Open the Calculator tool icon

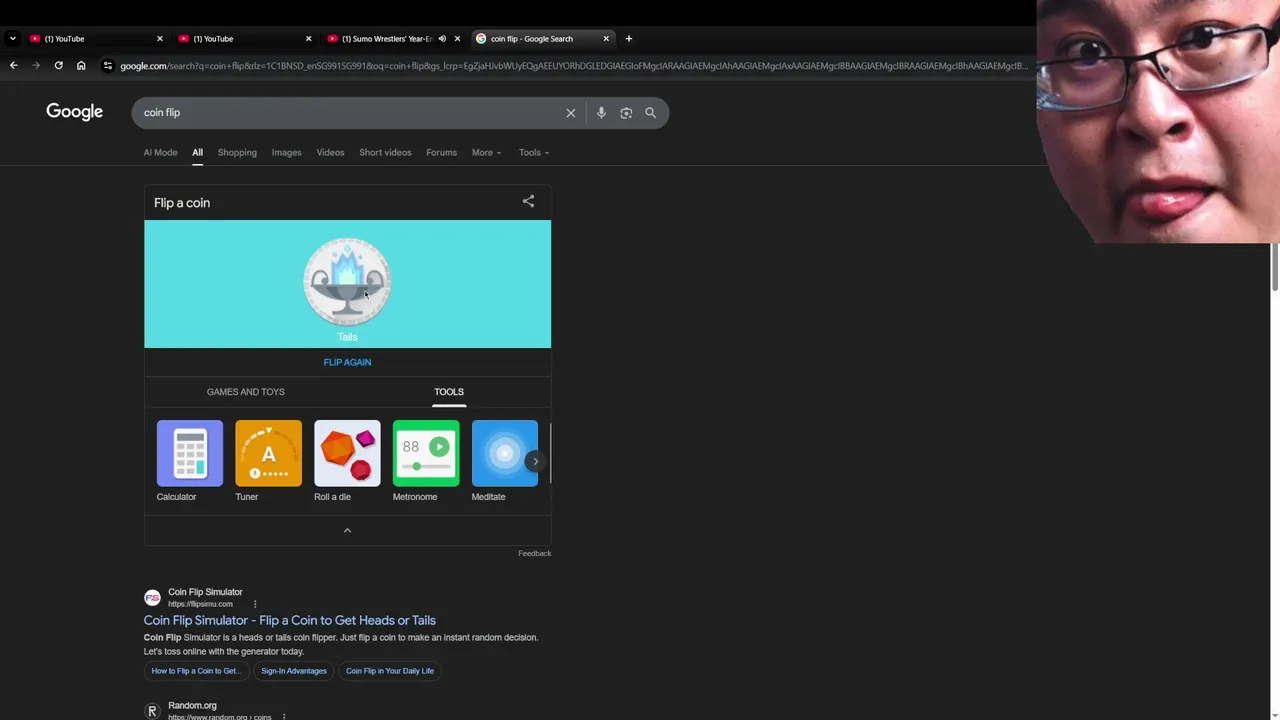coord(189,453)
